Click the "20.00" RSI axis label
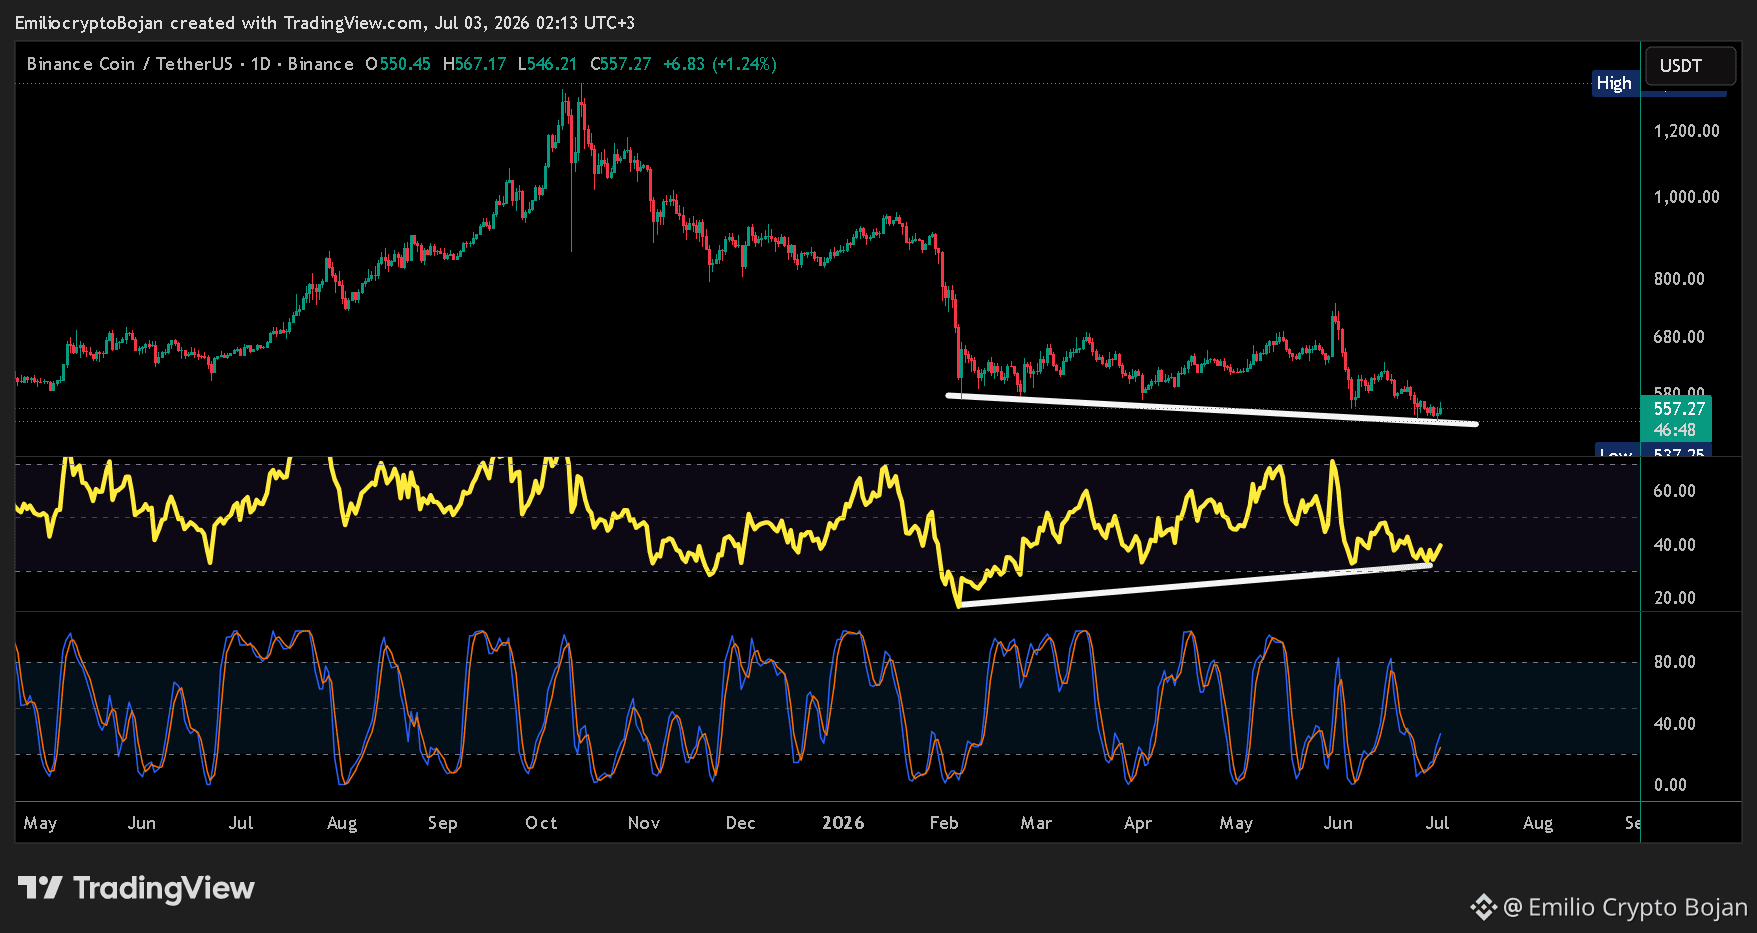Image resolution: width=1757 pixels, height=933 pixels. pos(1675,598)
